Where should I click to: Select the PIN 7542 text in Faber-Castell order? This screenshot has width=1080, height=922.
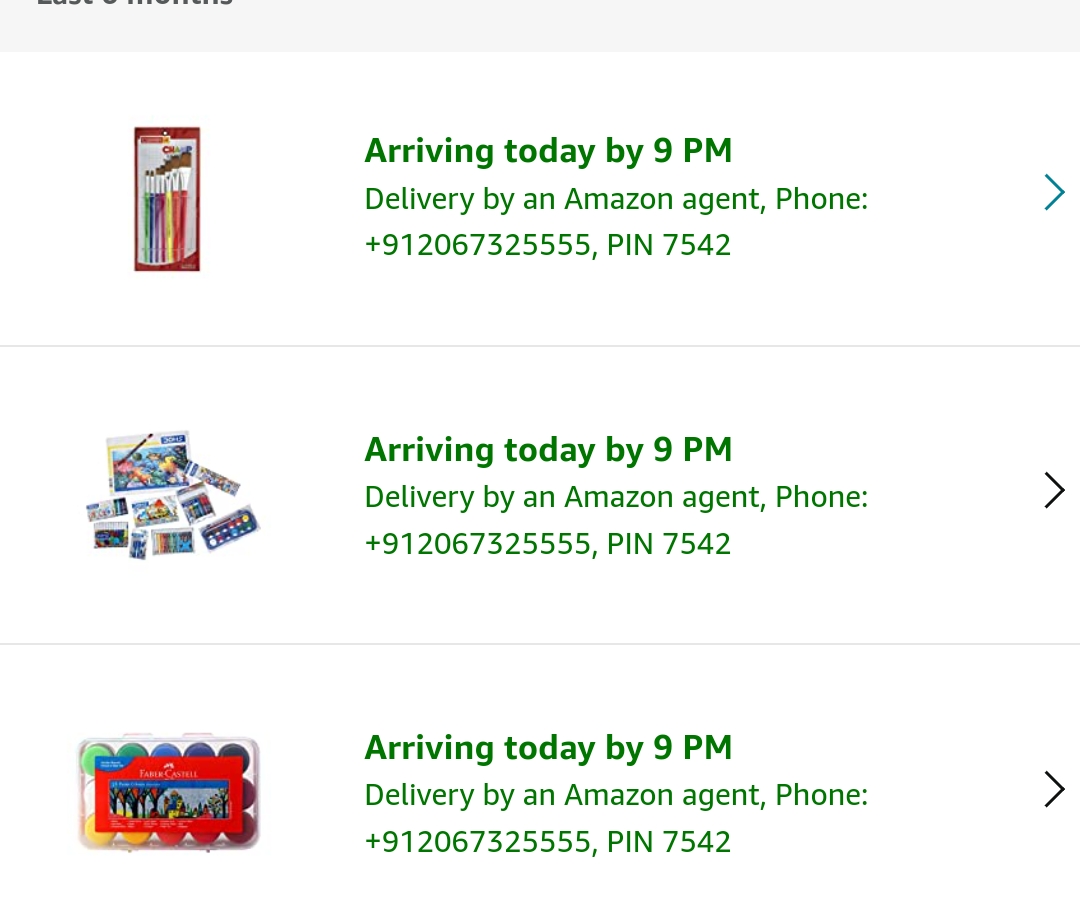pos(669,842)
